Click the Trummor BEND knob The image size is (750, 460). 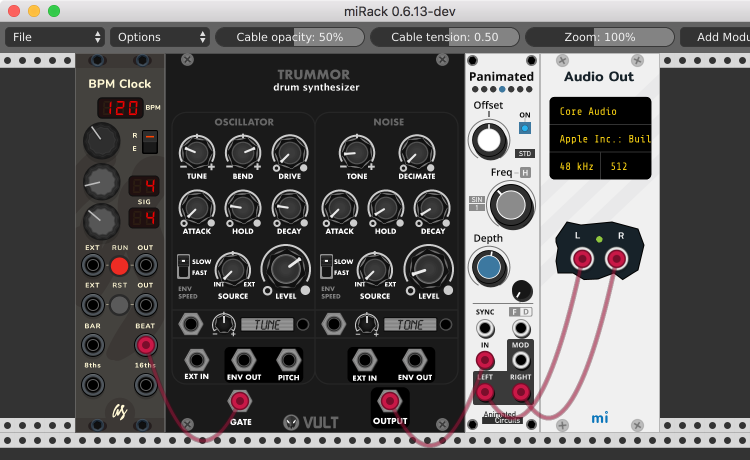point(243,153)
